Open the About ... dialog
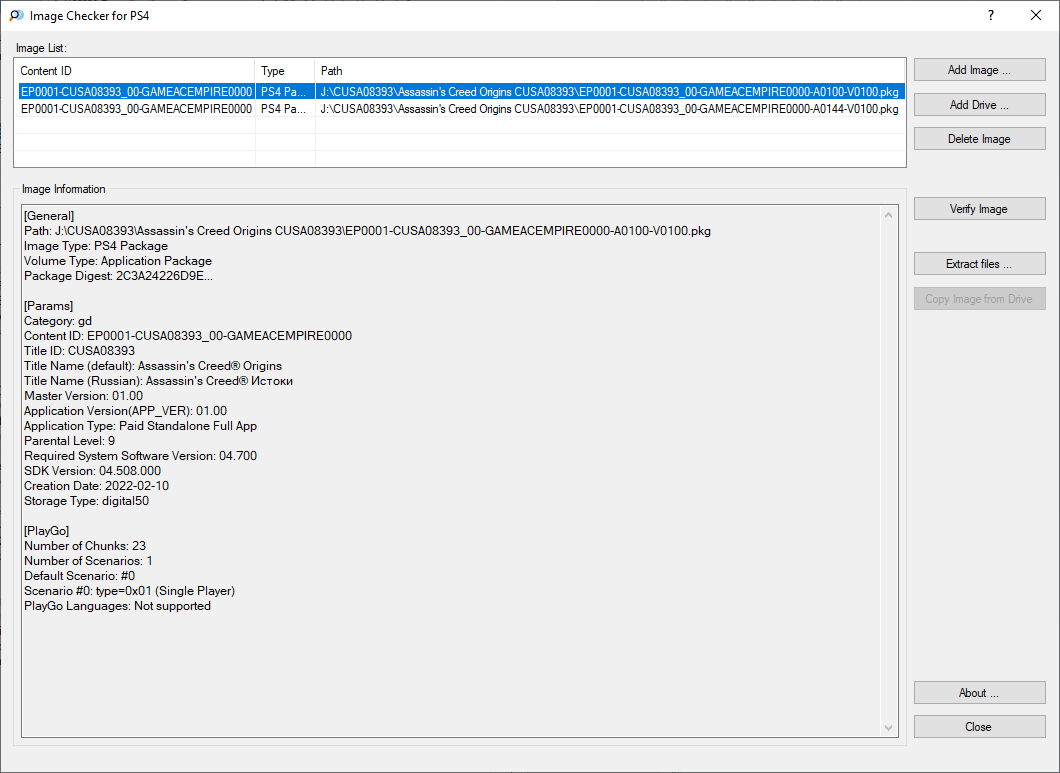Screen dimensions: 1060x773 click(x=979, y=693)
